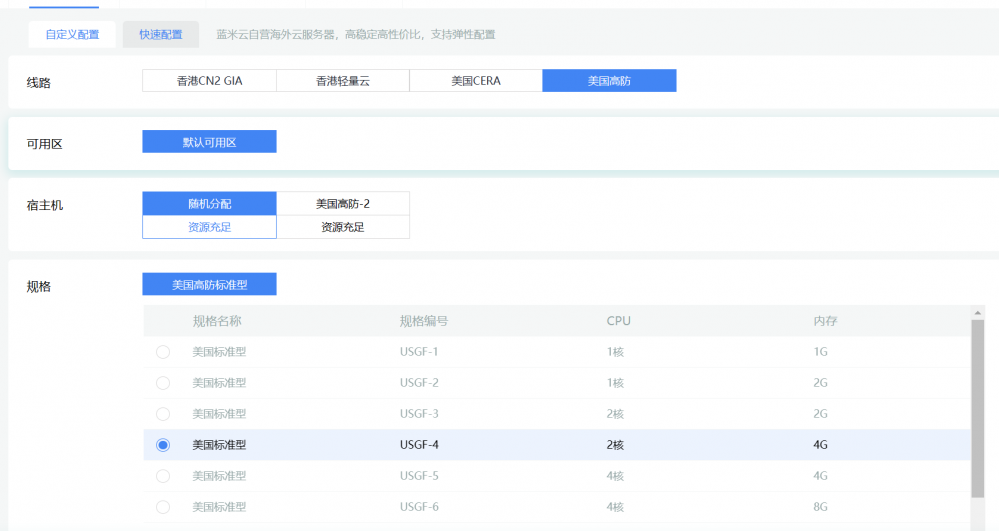Pick the 美国CERA line
The width and height of the screenshot is (999, 531).
[x=476, y=81]
